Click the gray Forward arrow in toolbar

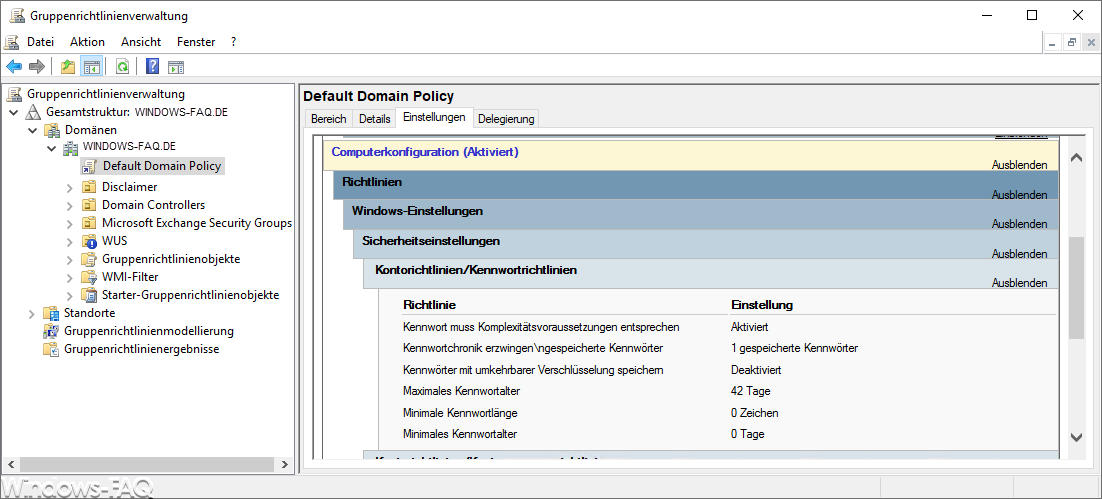pos(37,67)
